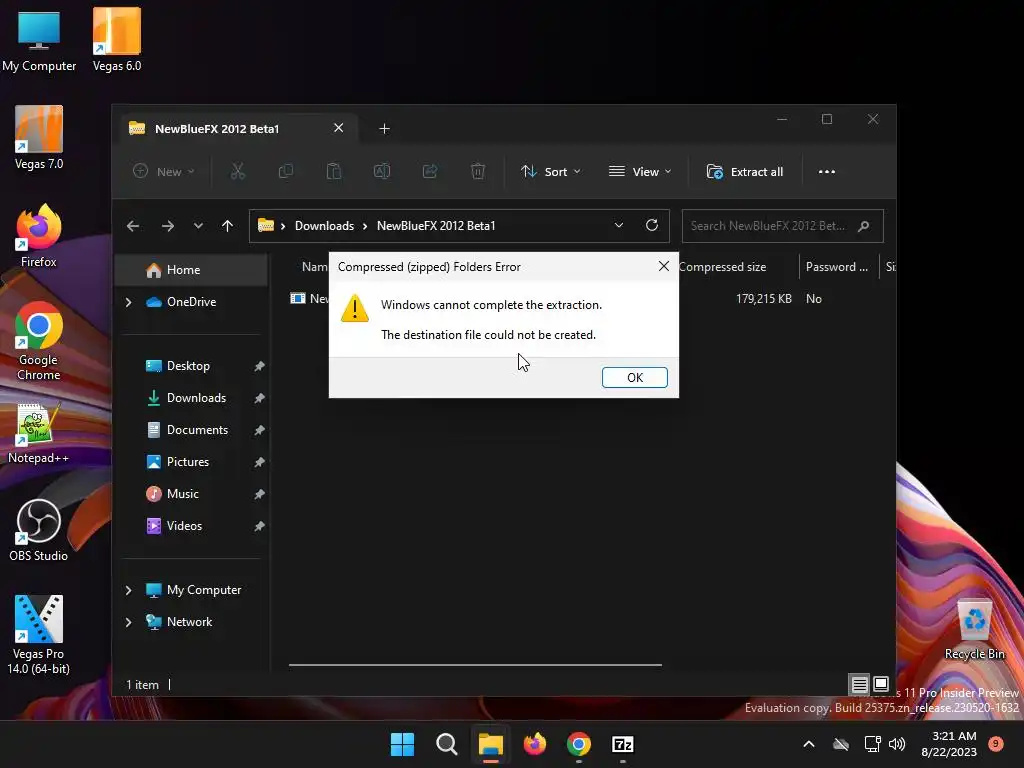1024x768 pixels.
Task: Click NewBlueFX 2012 Beta1 breadcrumb segment
Action: coord(436,226)
